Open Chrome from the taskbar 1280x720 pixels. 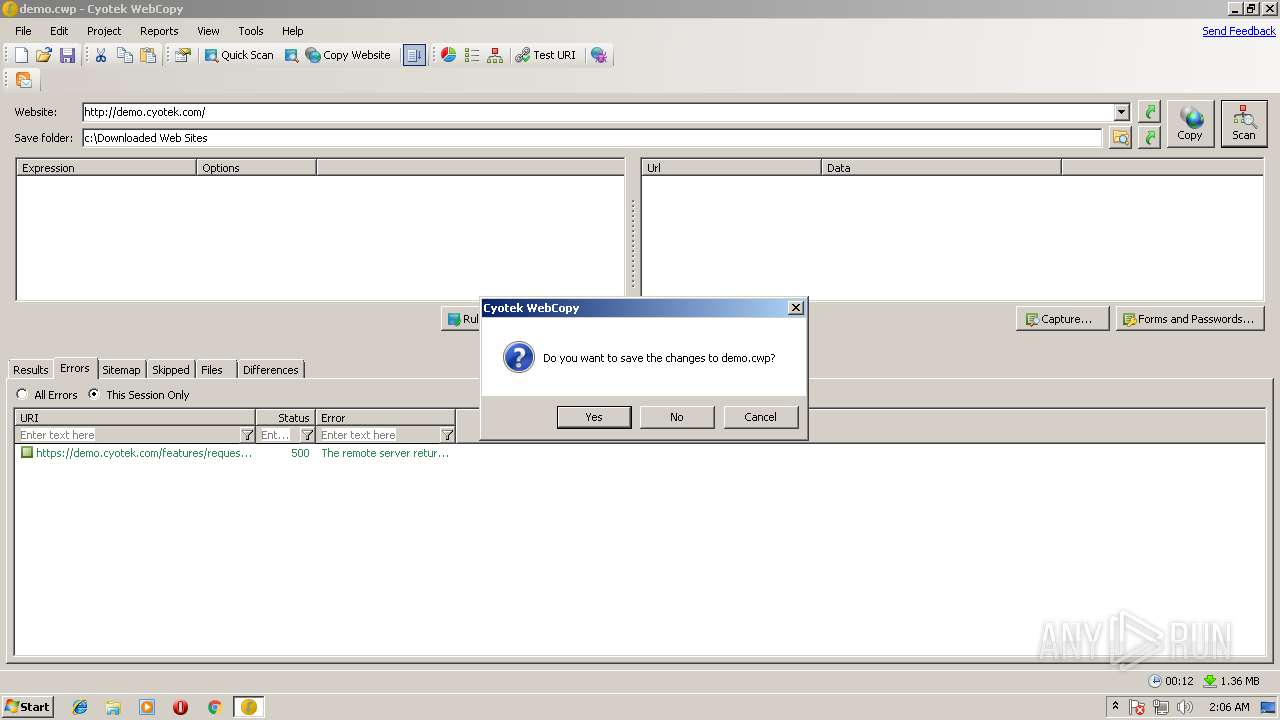click(x=214, y=707)
